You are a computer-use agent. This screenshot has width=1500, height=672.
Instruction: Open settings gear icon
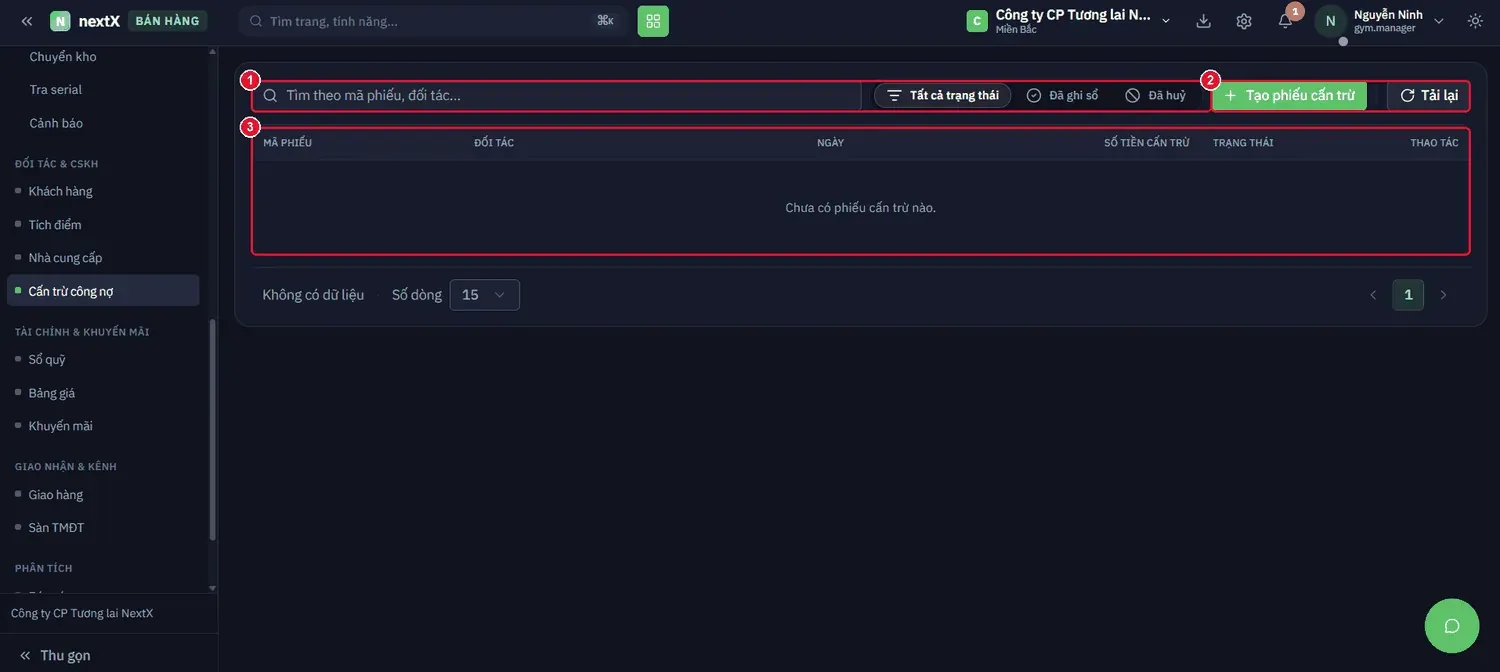(1244, 21)
